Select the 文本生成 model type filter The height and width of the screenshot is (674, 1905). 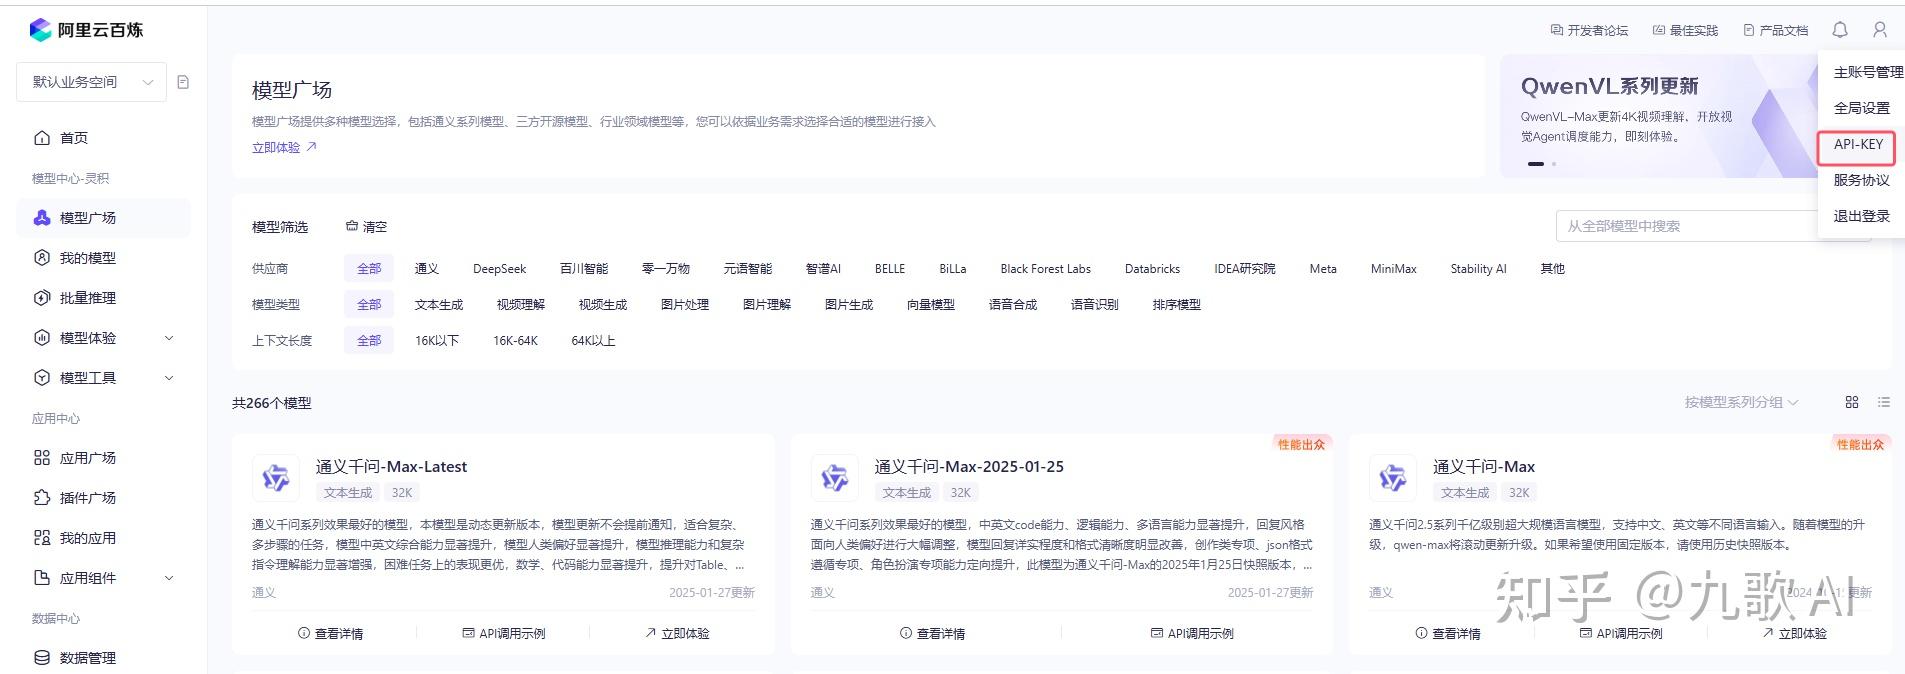point(439,305)
